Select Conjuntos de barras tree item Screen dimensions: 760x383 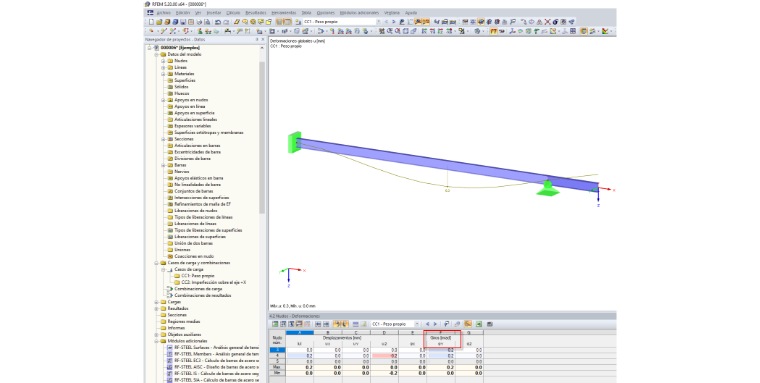coord(194,191)
